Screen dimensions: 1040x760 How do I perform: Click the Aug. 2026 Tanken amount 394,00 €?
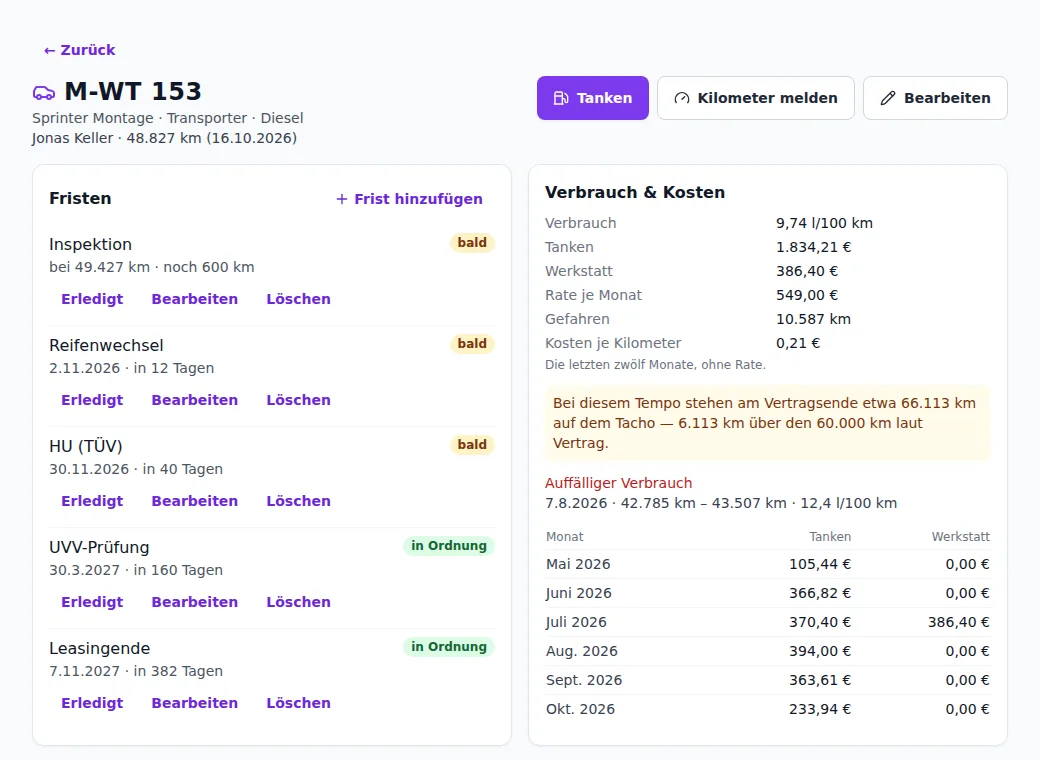pyautogui.click(x=820, y=651)
